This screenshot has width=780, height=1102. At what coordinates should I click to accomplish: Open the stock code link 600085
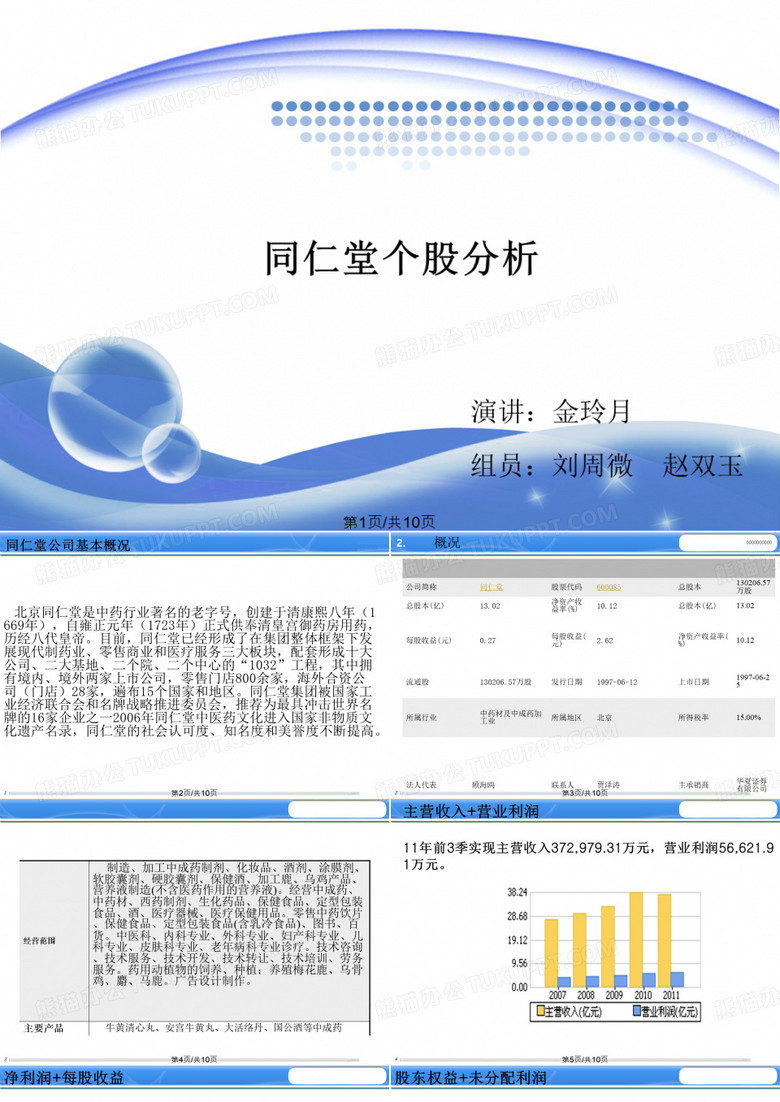(609, 587)
